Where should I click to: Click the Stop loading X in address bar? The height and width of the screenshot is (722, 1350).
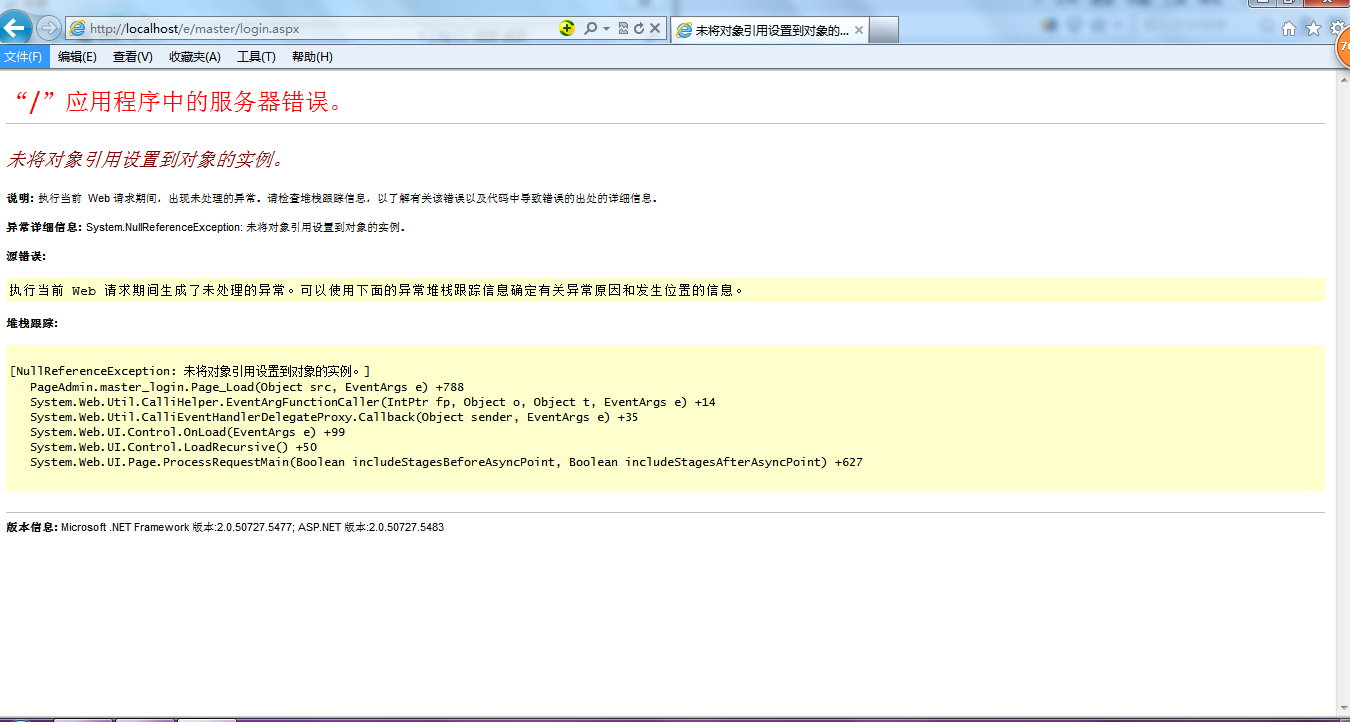pos(655,29)
